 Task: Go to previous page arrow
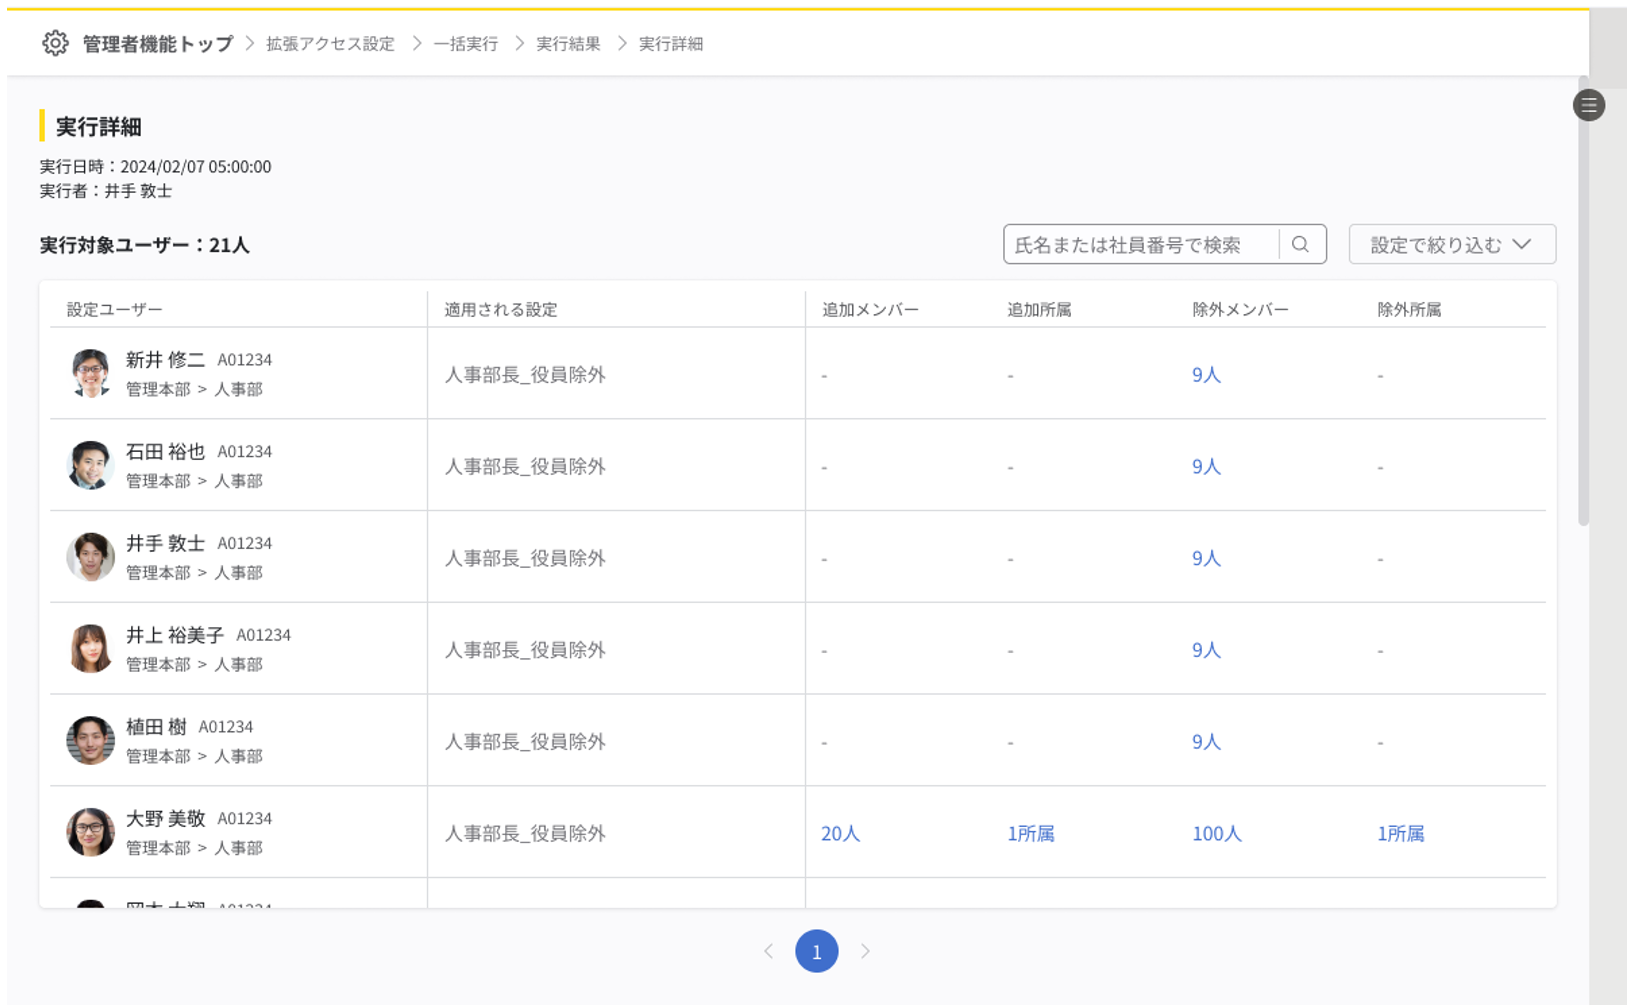pos(768,951)
